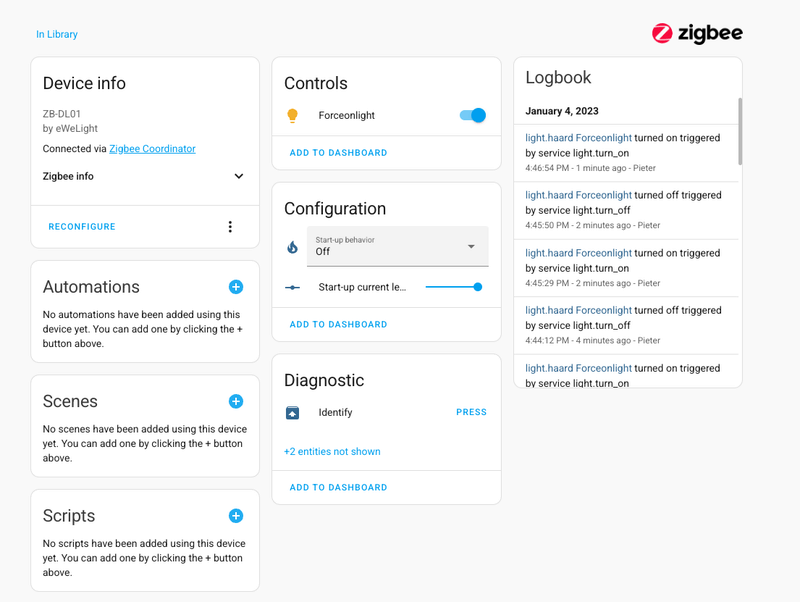Open the Zigbee Coordinator link
Viewport: 800px width, 602px height.
152,149
